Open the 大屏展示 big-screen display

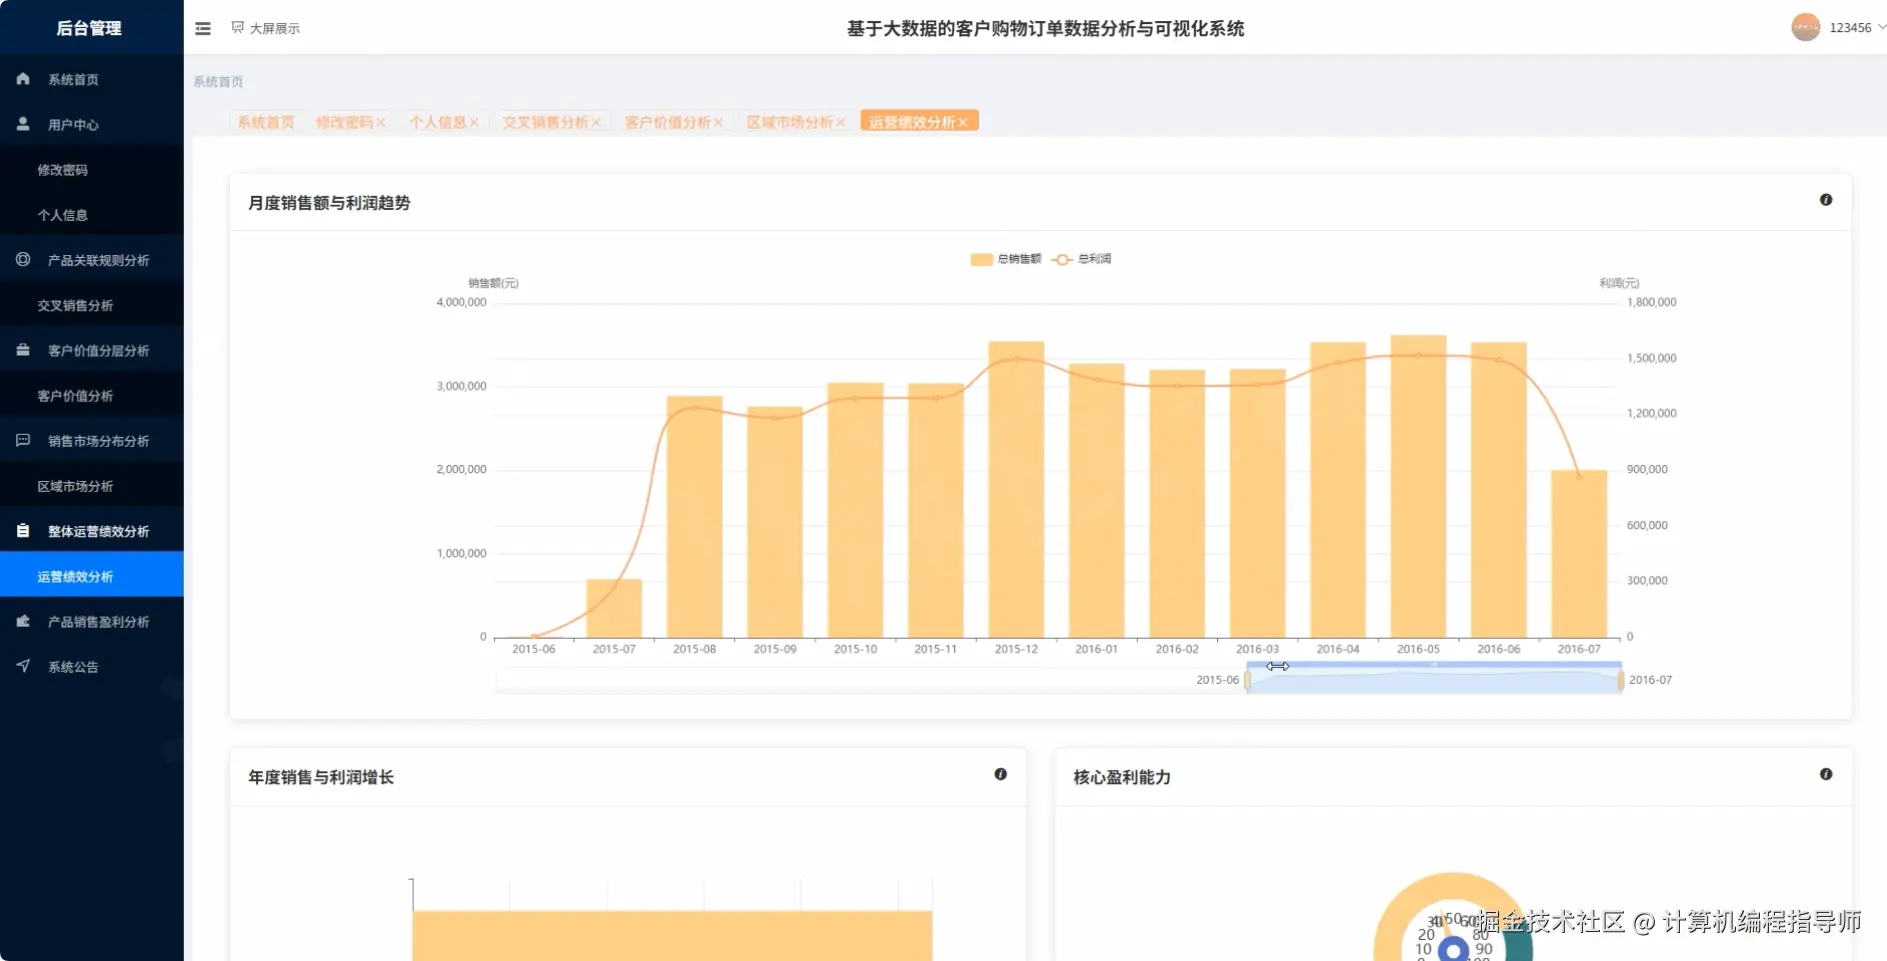tap(265, 28)
